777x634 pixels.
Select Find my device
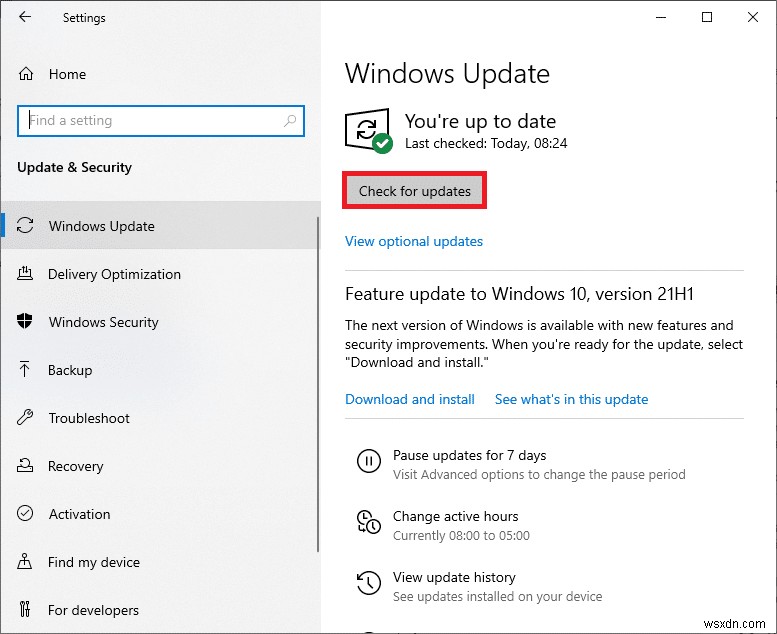tap(93, 562)
